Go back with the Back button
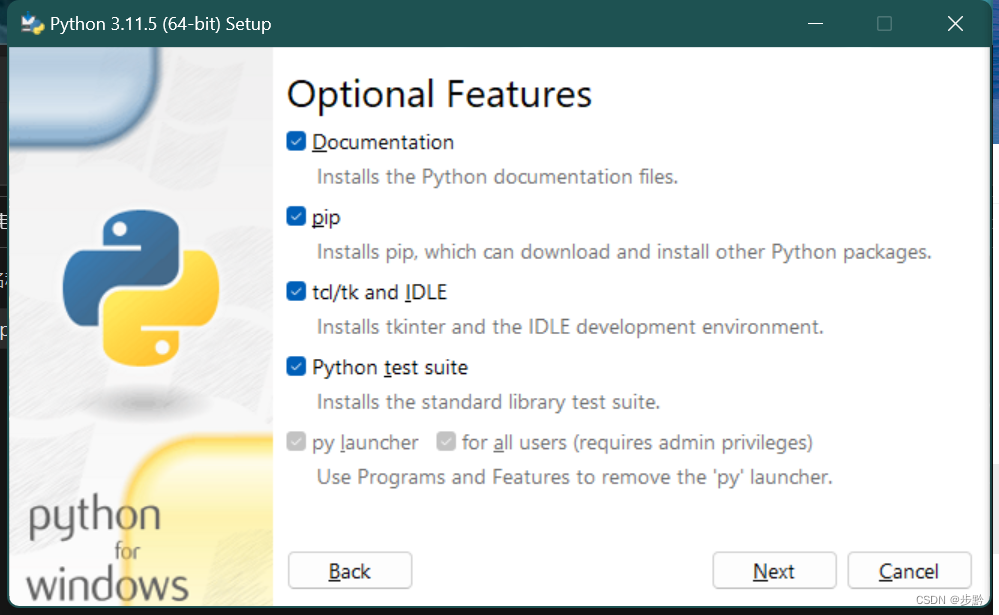999x615 pixels. tap(350, 571)
